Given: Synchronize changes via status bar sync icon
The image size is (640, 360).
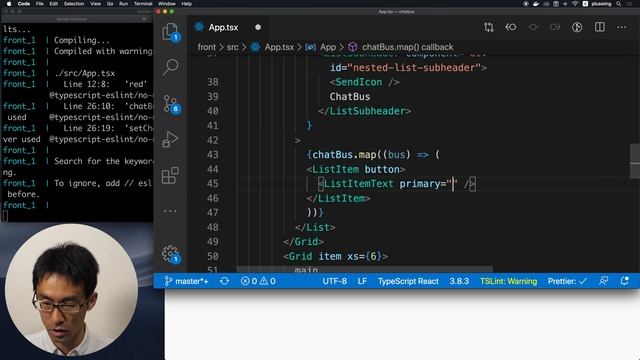Looking at the screenshot, I should (224, 281).
